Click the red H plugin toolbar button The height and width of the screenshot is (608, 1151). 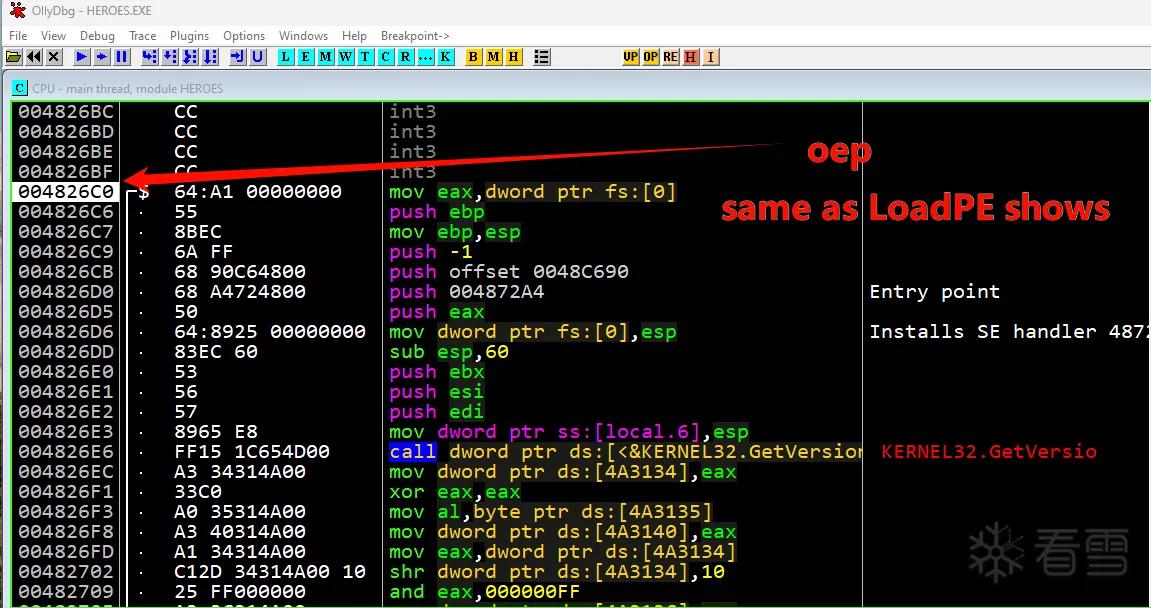tap(691, 57)
